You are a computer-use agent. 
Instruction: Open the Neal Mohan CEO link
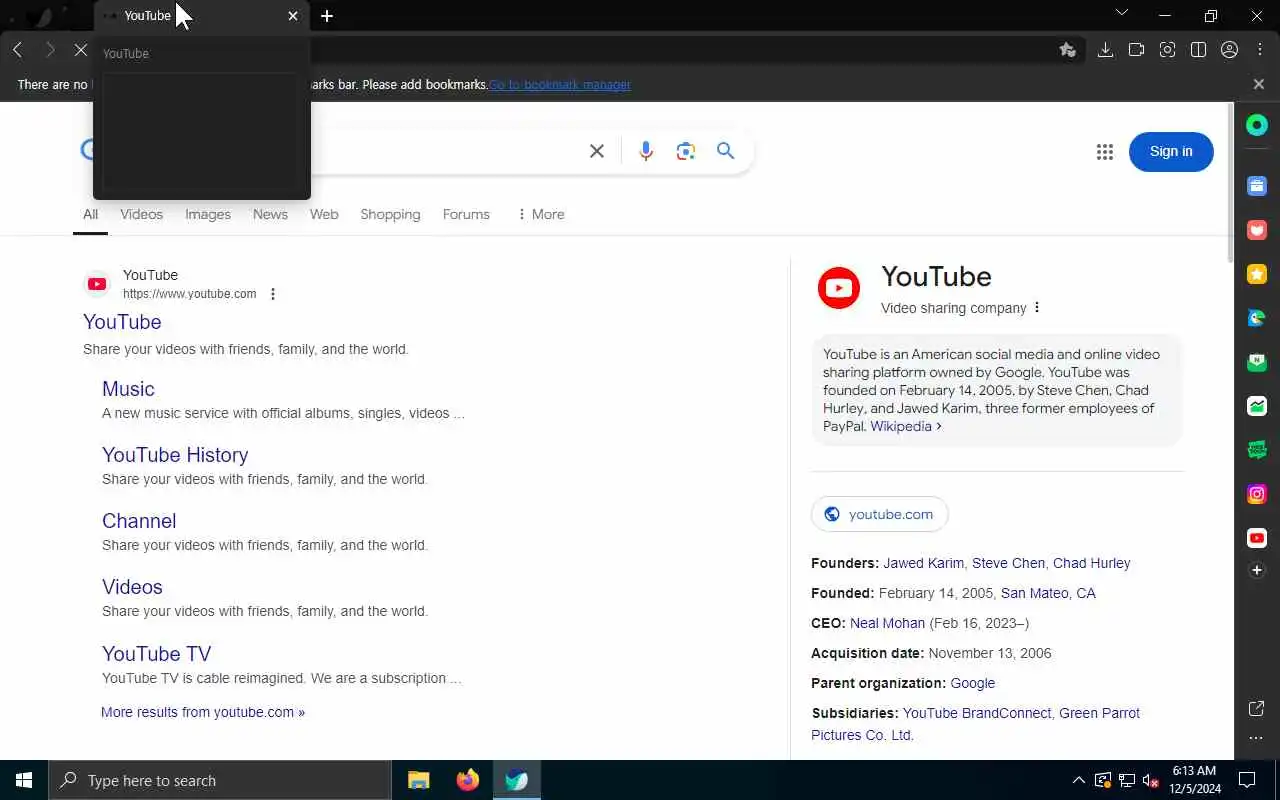(887, 623)
